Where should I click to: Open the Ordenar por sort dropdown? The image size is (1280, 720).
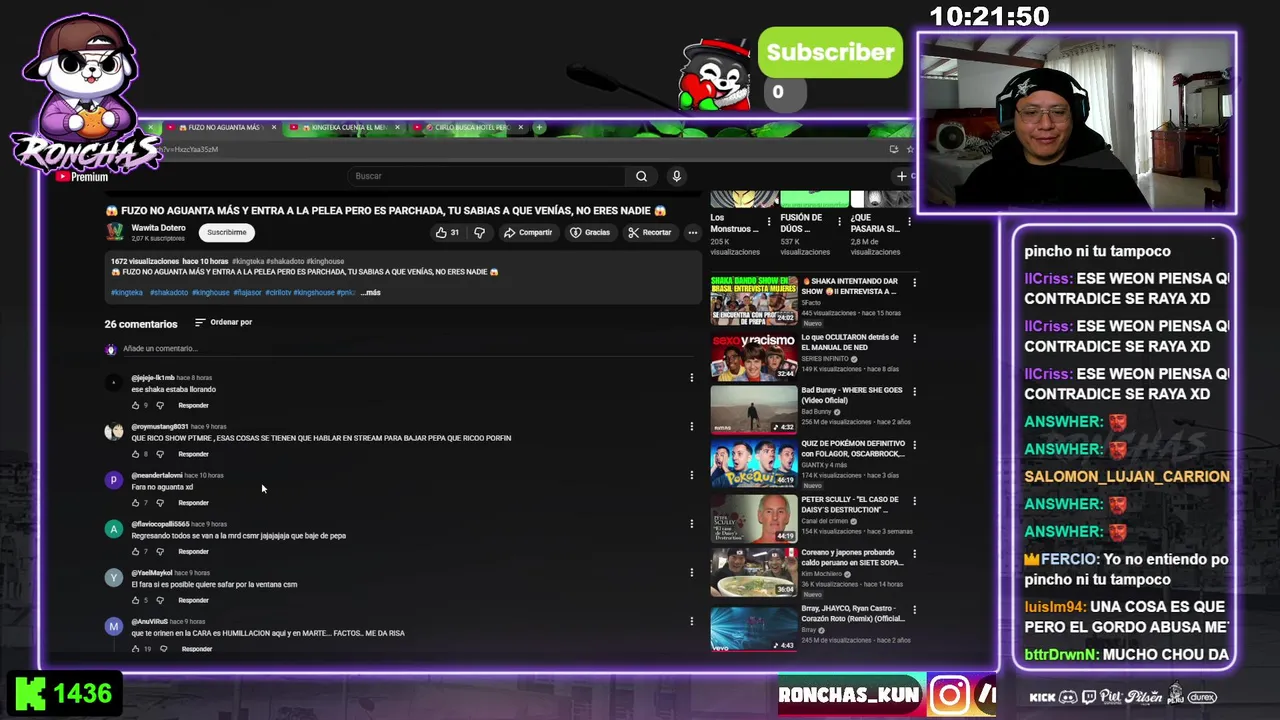(x=223, y=322)
